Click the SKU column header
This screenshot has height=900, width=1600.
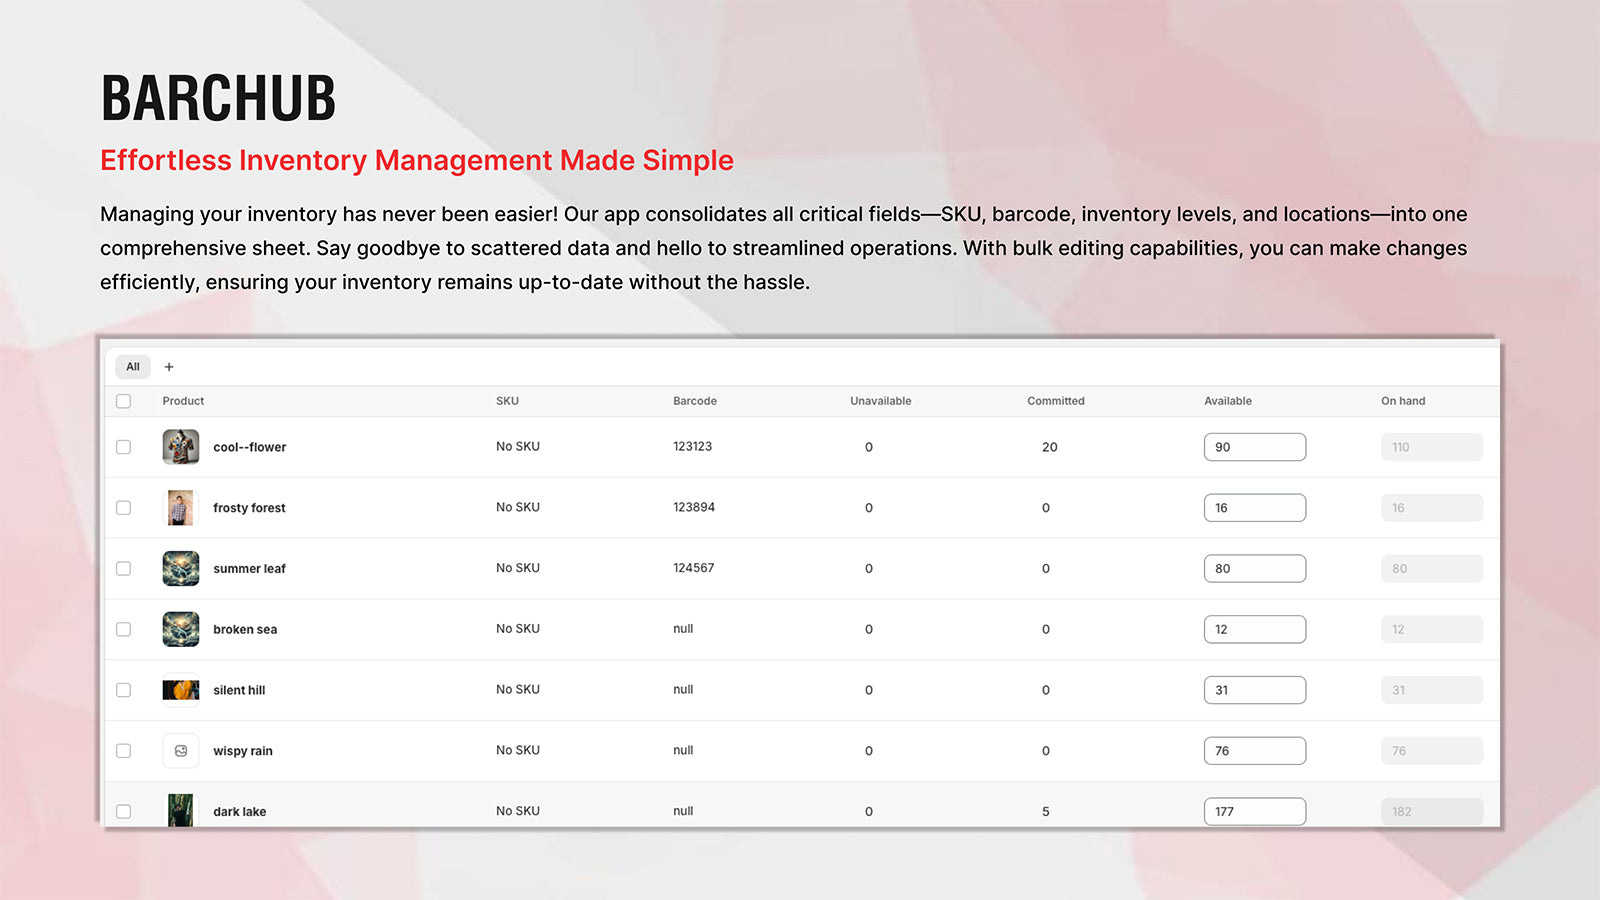(x=507, y=401)
